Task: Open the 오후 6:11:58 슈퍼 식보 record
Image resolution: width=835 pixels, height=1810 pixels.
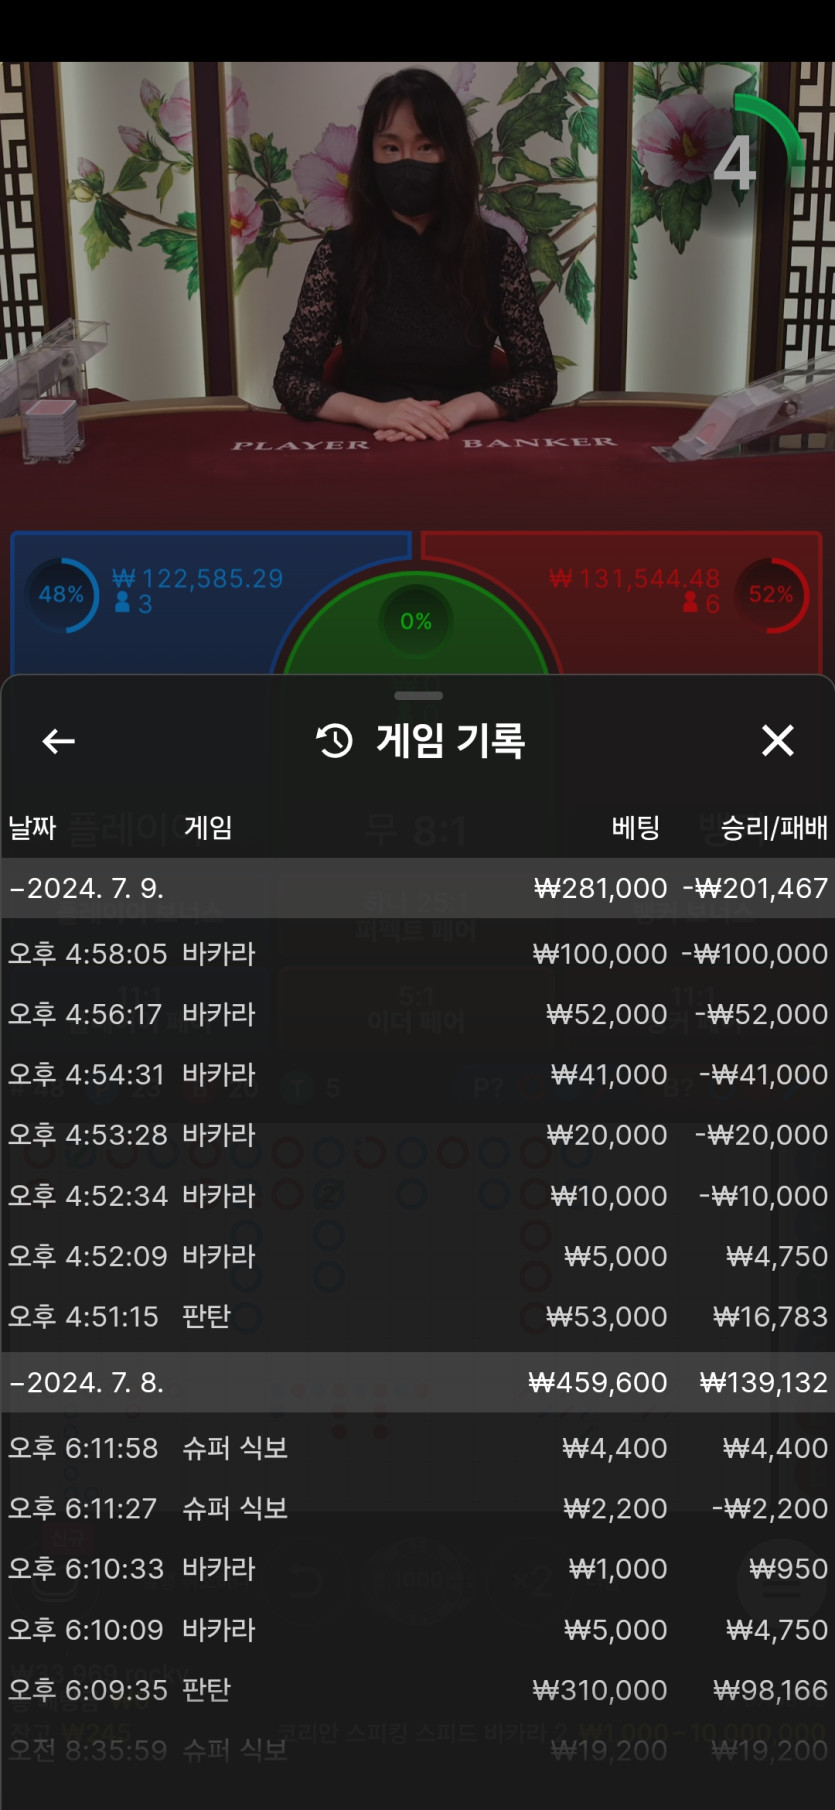Action: pos(417,1448)
